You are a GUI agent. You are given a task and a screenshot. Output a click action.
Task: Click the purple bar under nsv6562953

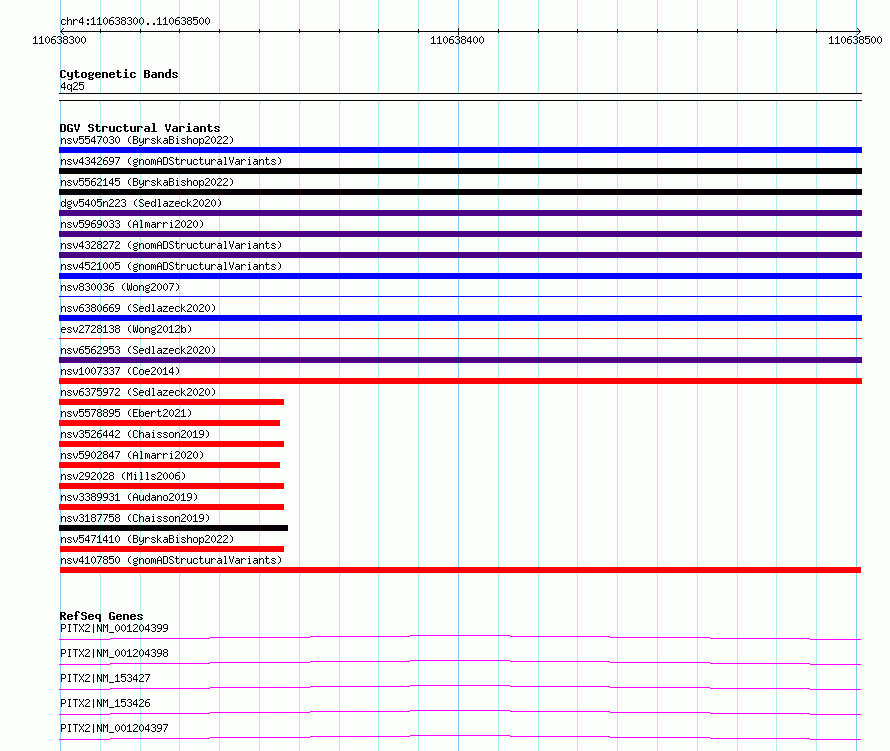click(460, 360)
